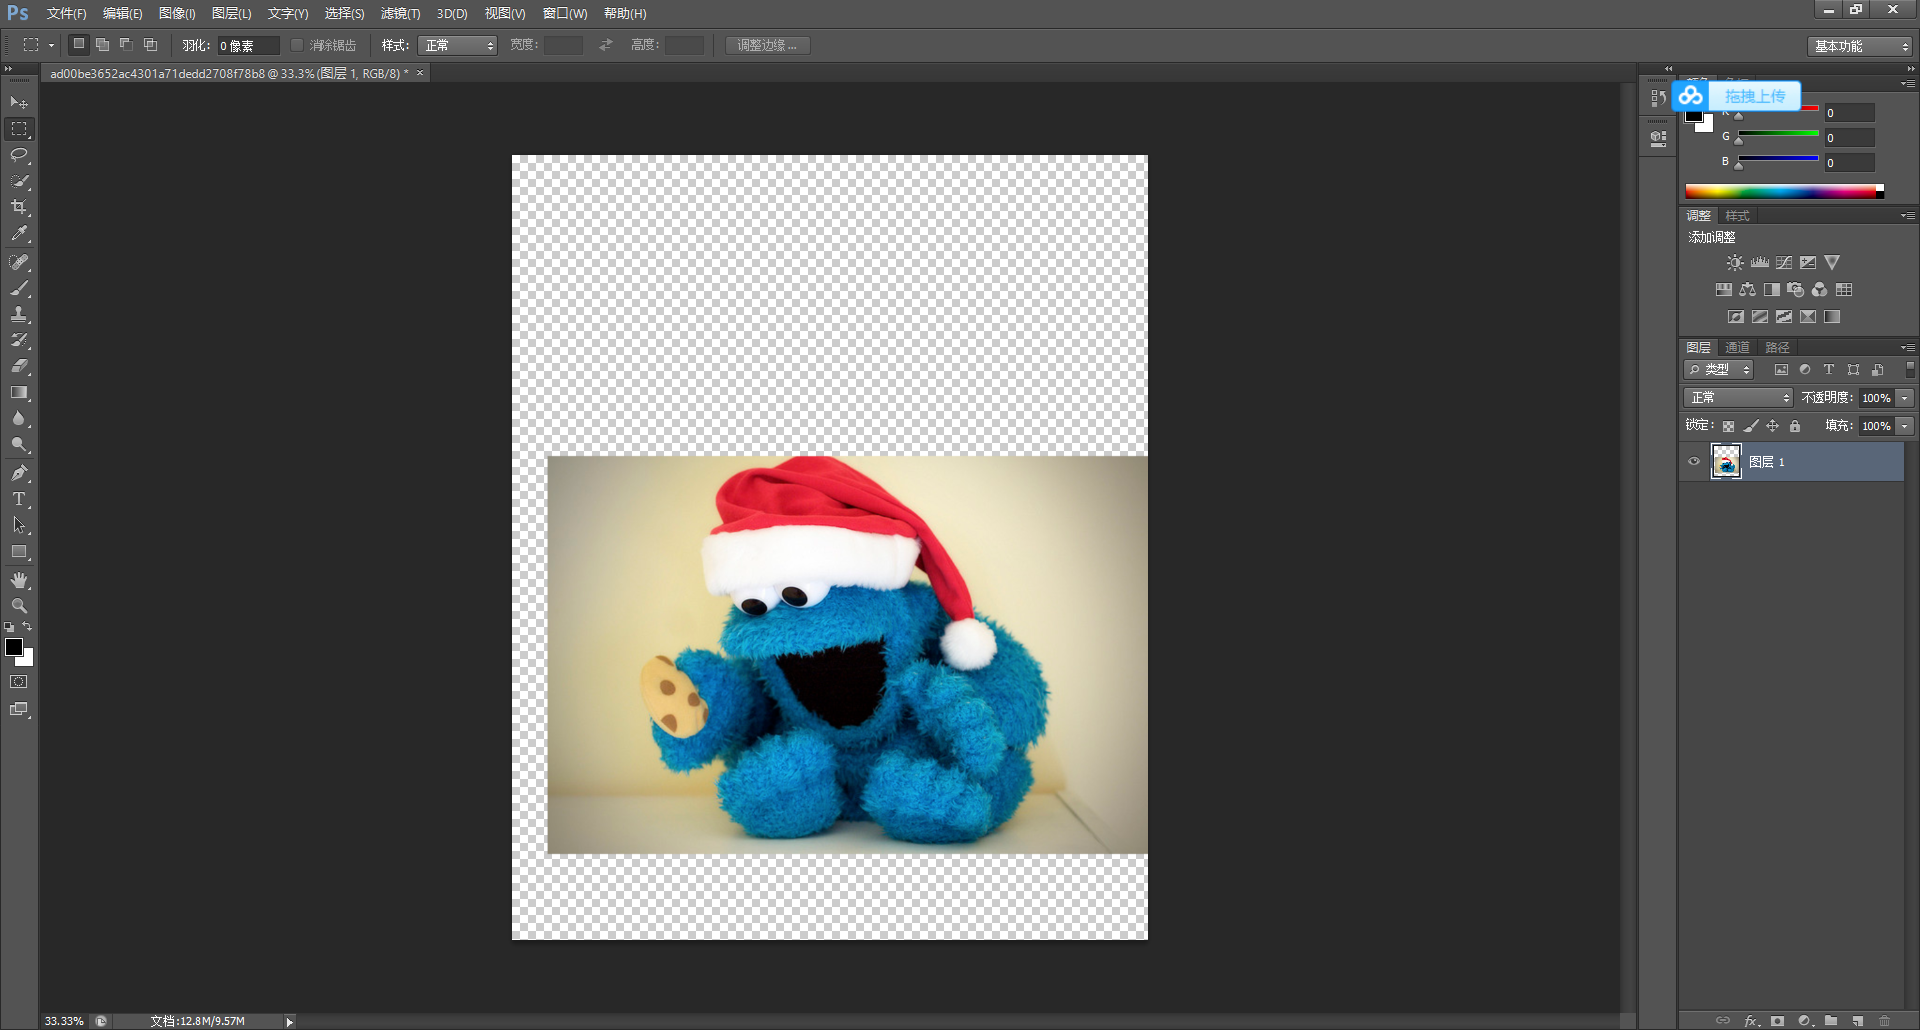Add a Channel Mixer adjustment
This screenshot has width=1920, height=1030.
pyautogui.click(x=1820, y=290)
